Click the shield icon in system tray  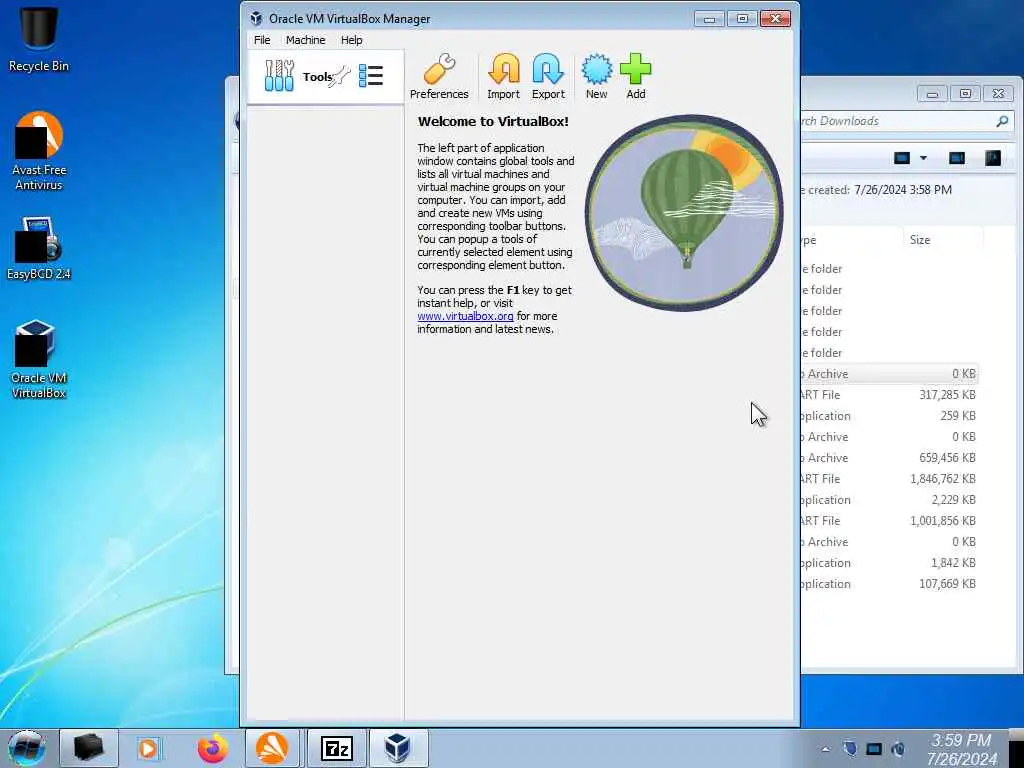click(849, 748)
